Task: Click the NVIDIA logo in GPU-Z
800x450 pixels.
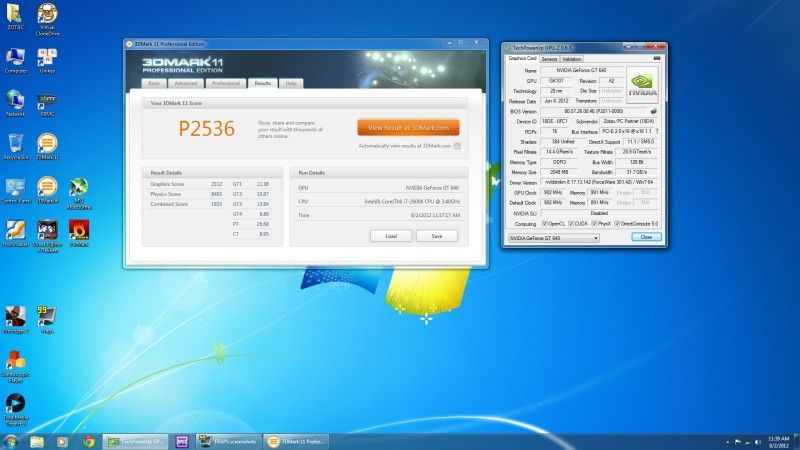Action: (x=642, y=85)
